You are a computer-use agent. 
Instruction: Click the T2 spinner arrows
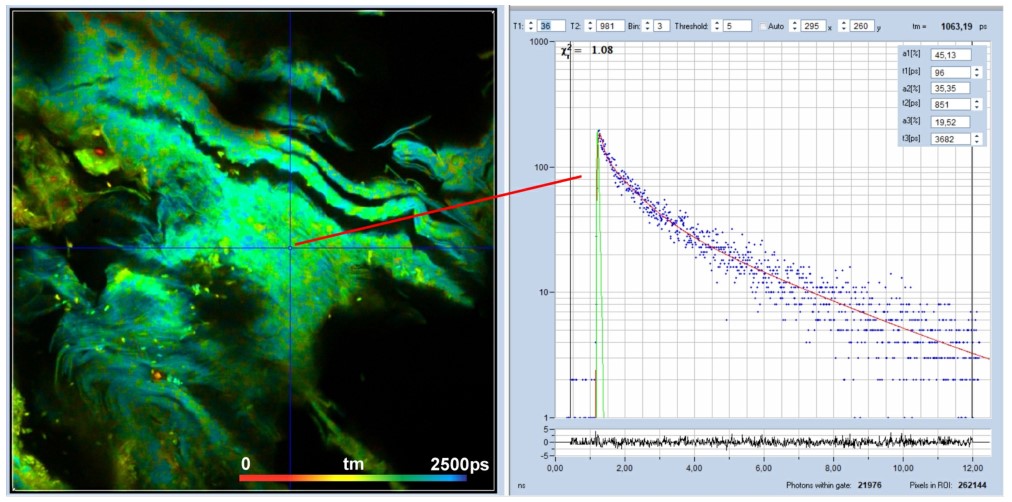(590, 25)
